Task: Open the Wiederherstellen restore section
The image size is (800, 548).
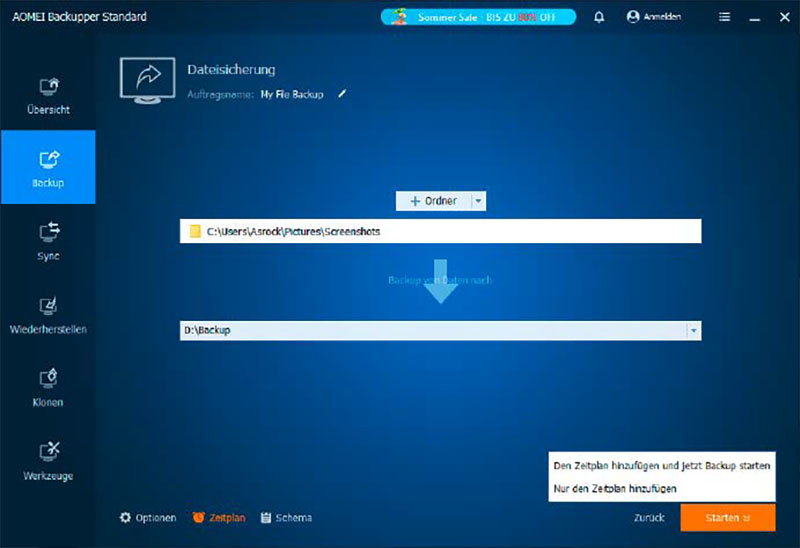Action: [x=48, y=314]
